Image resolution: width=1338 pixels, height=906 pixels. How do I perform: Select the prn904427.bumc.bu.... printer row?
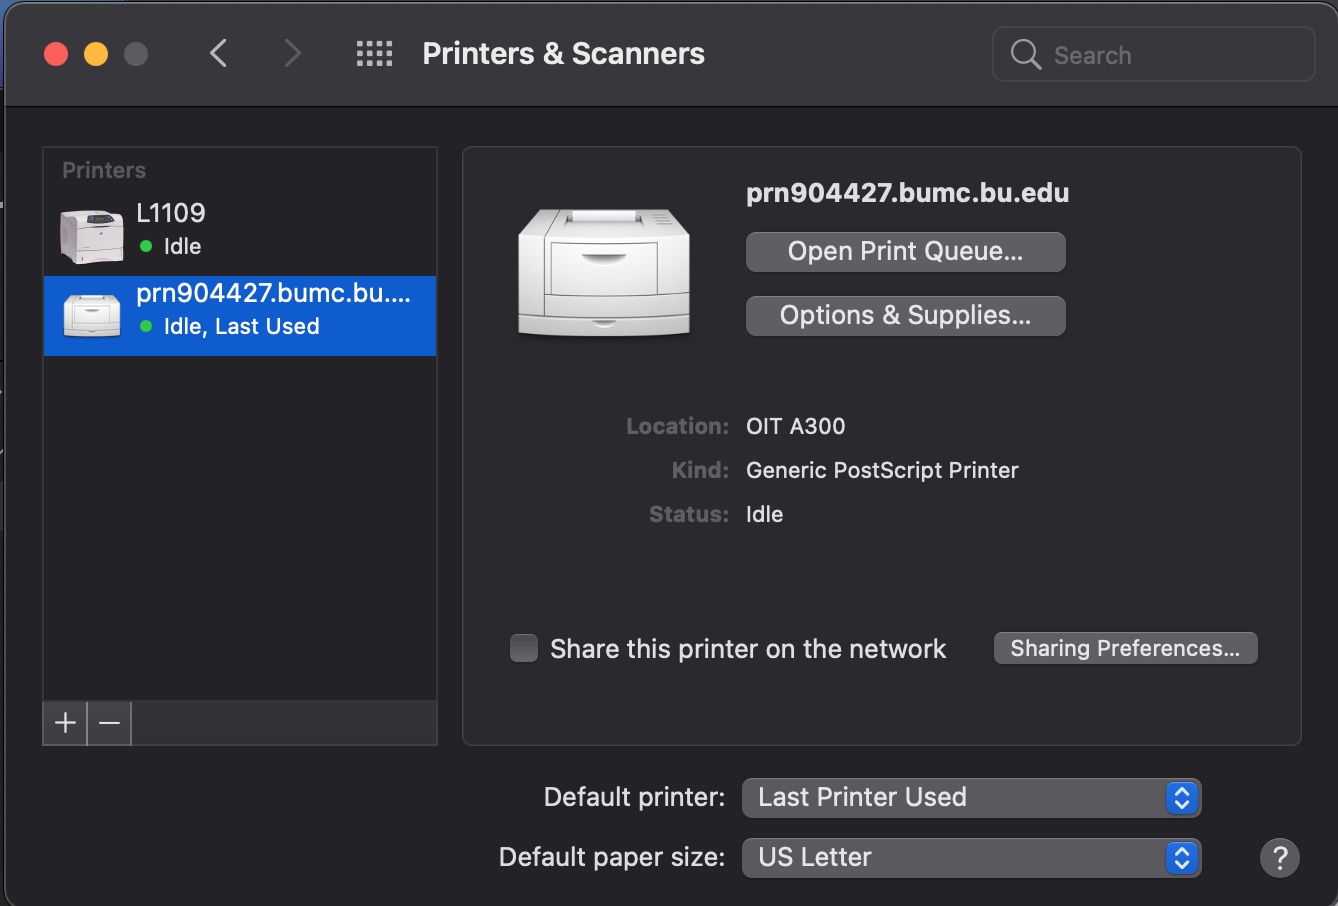240,316
